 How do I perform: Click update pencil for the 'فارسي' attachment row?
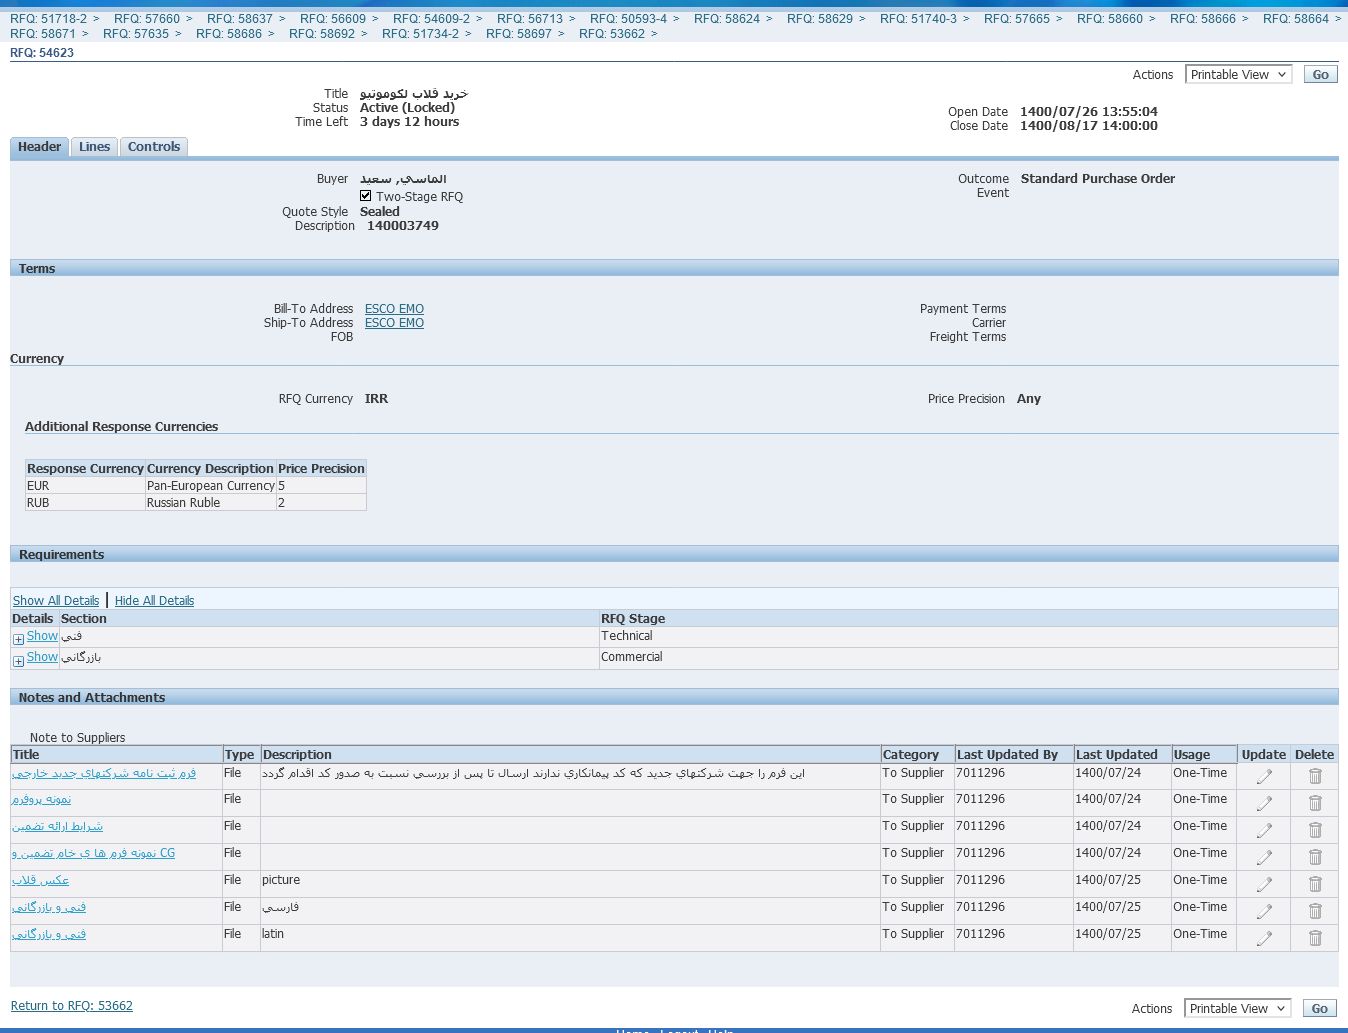point(1264,911)
